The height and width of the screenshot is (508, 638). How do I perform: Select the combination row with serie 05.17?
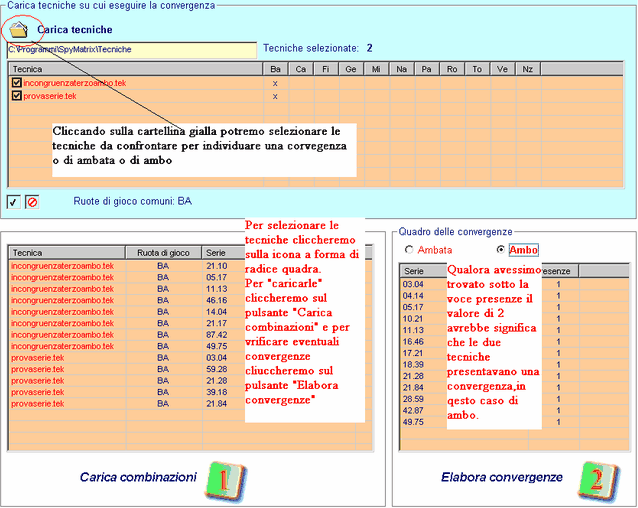pyautogui.click(x=127, y=277)
